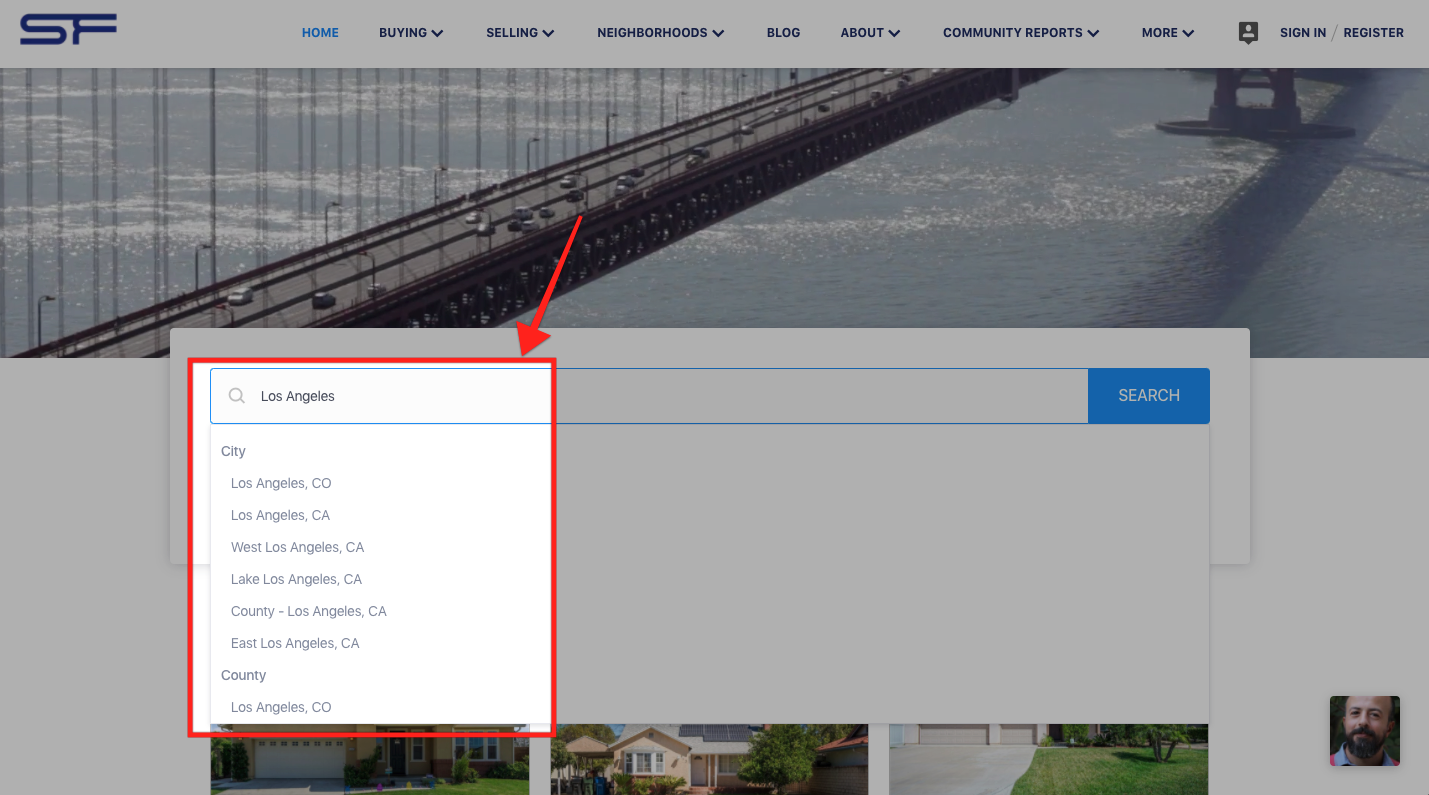The width and height of the screenshot is (1429, 795).
Task: Click the Los Angeles search input field
Action: 649,396
